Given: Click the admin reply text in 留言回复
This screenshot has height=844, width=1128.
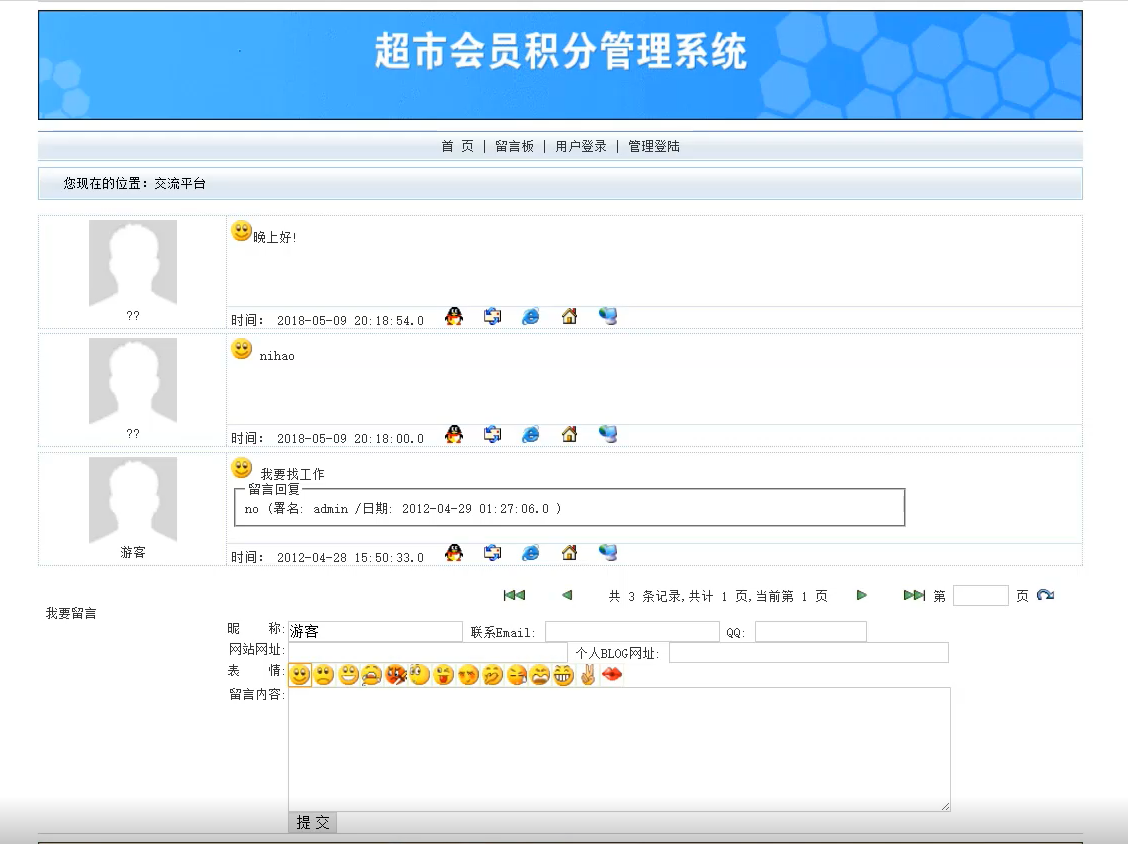Looking at the screenshot, I should (403, 509).
